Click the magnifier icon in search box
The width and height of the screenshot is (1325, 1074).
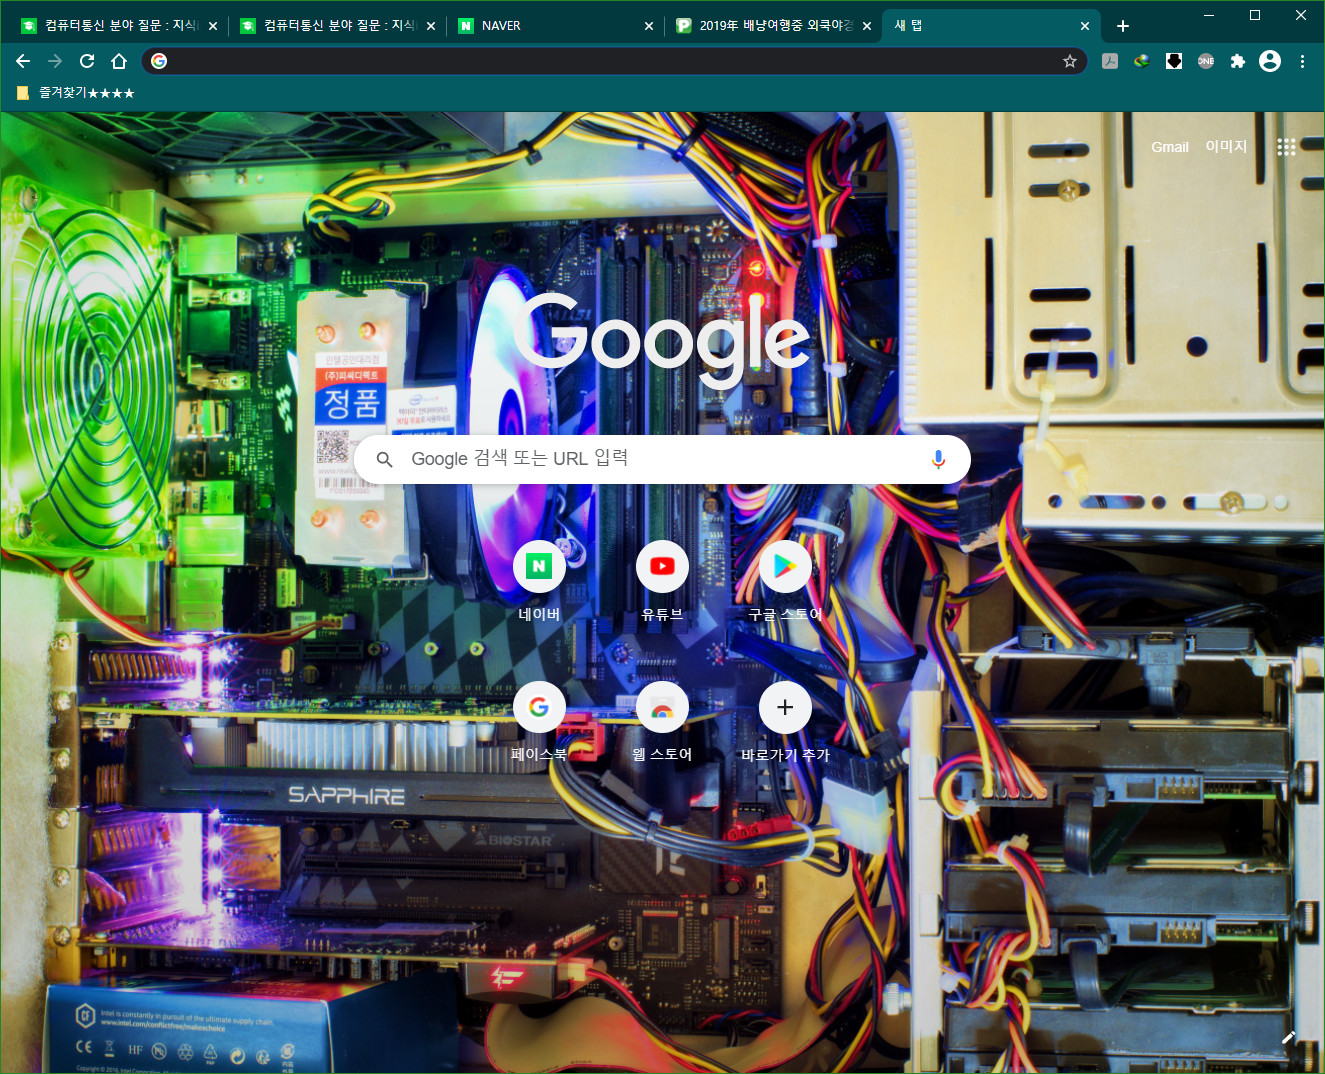(385, 459)
